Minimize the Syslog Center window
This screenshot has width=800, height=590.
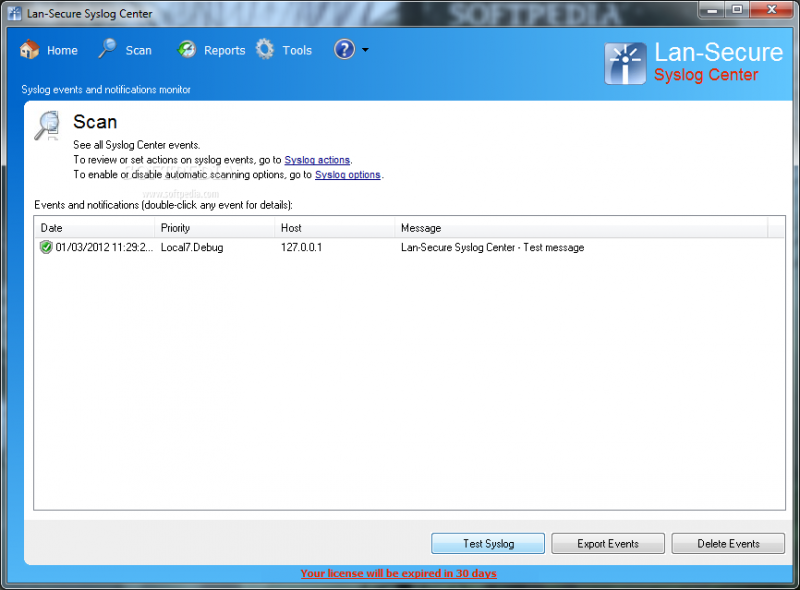pos(712,10)
